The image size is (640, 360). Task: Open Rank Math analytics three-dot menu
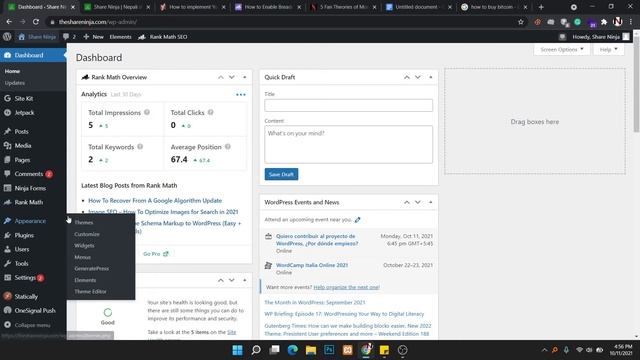point(241,95)
